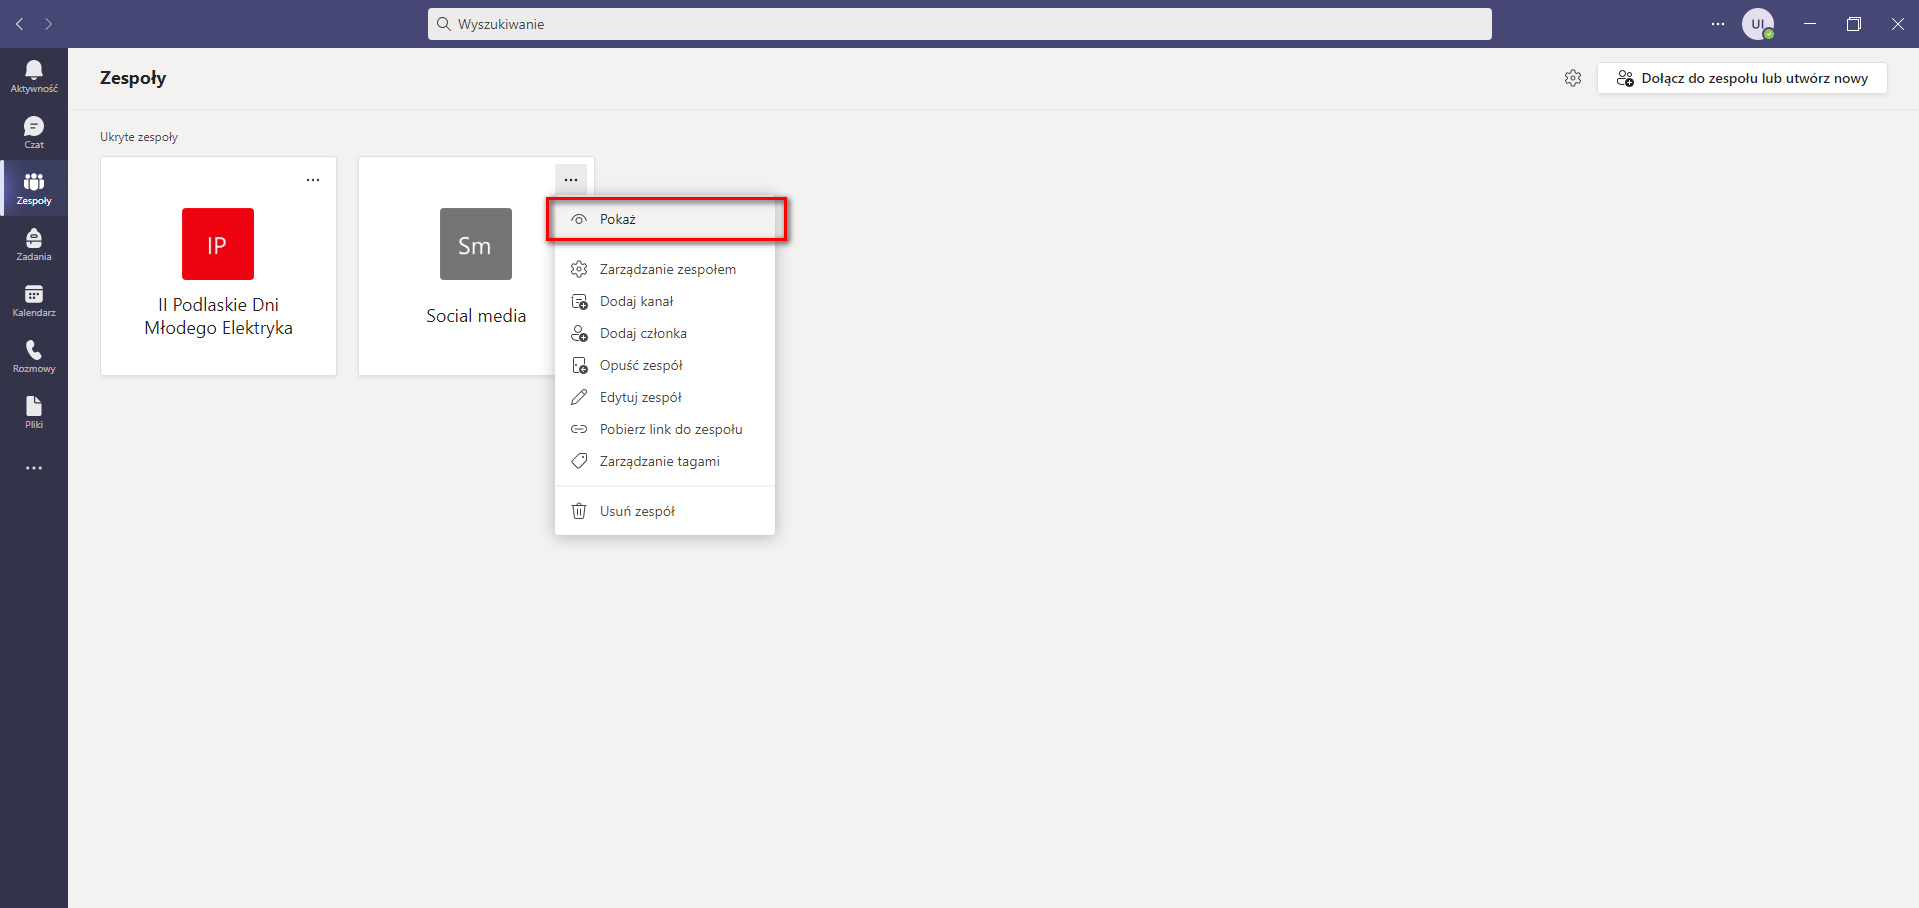Choose Pokaż to show the team
The height and width of the screenshot is (908, 1919).
pyautogui.click(x=665, y=219)
